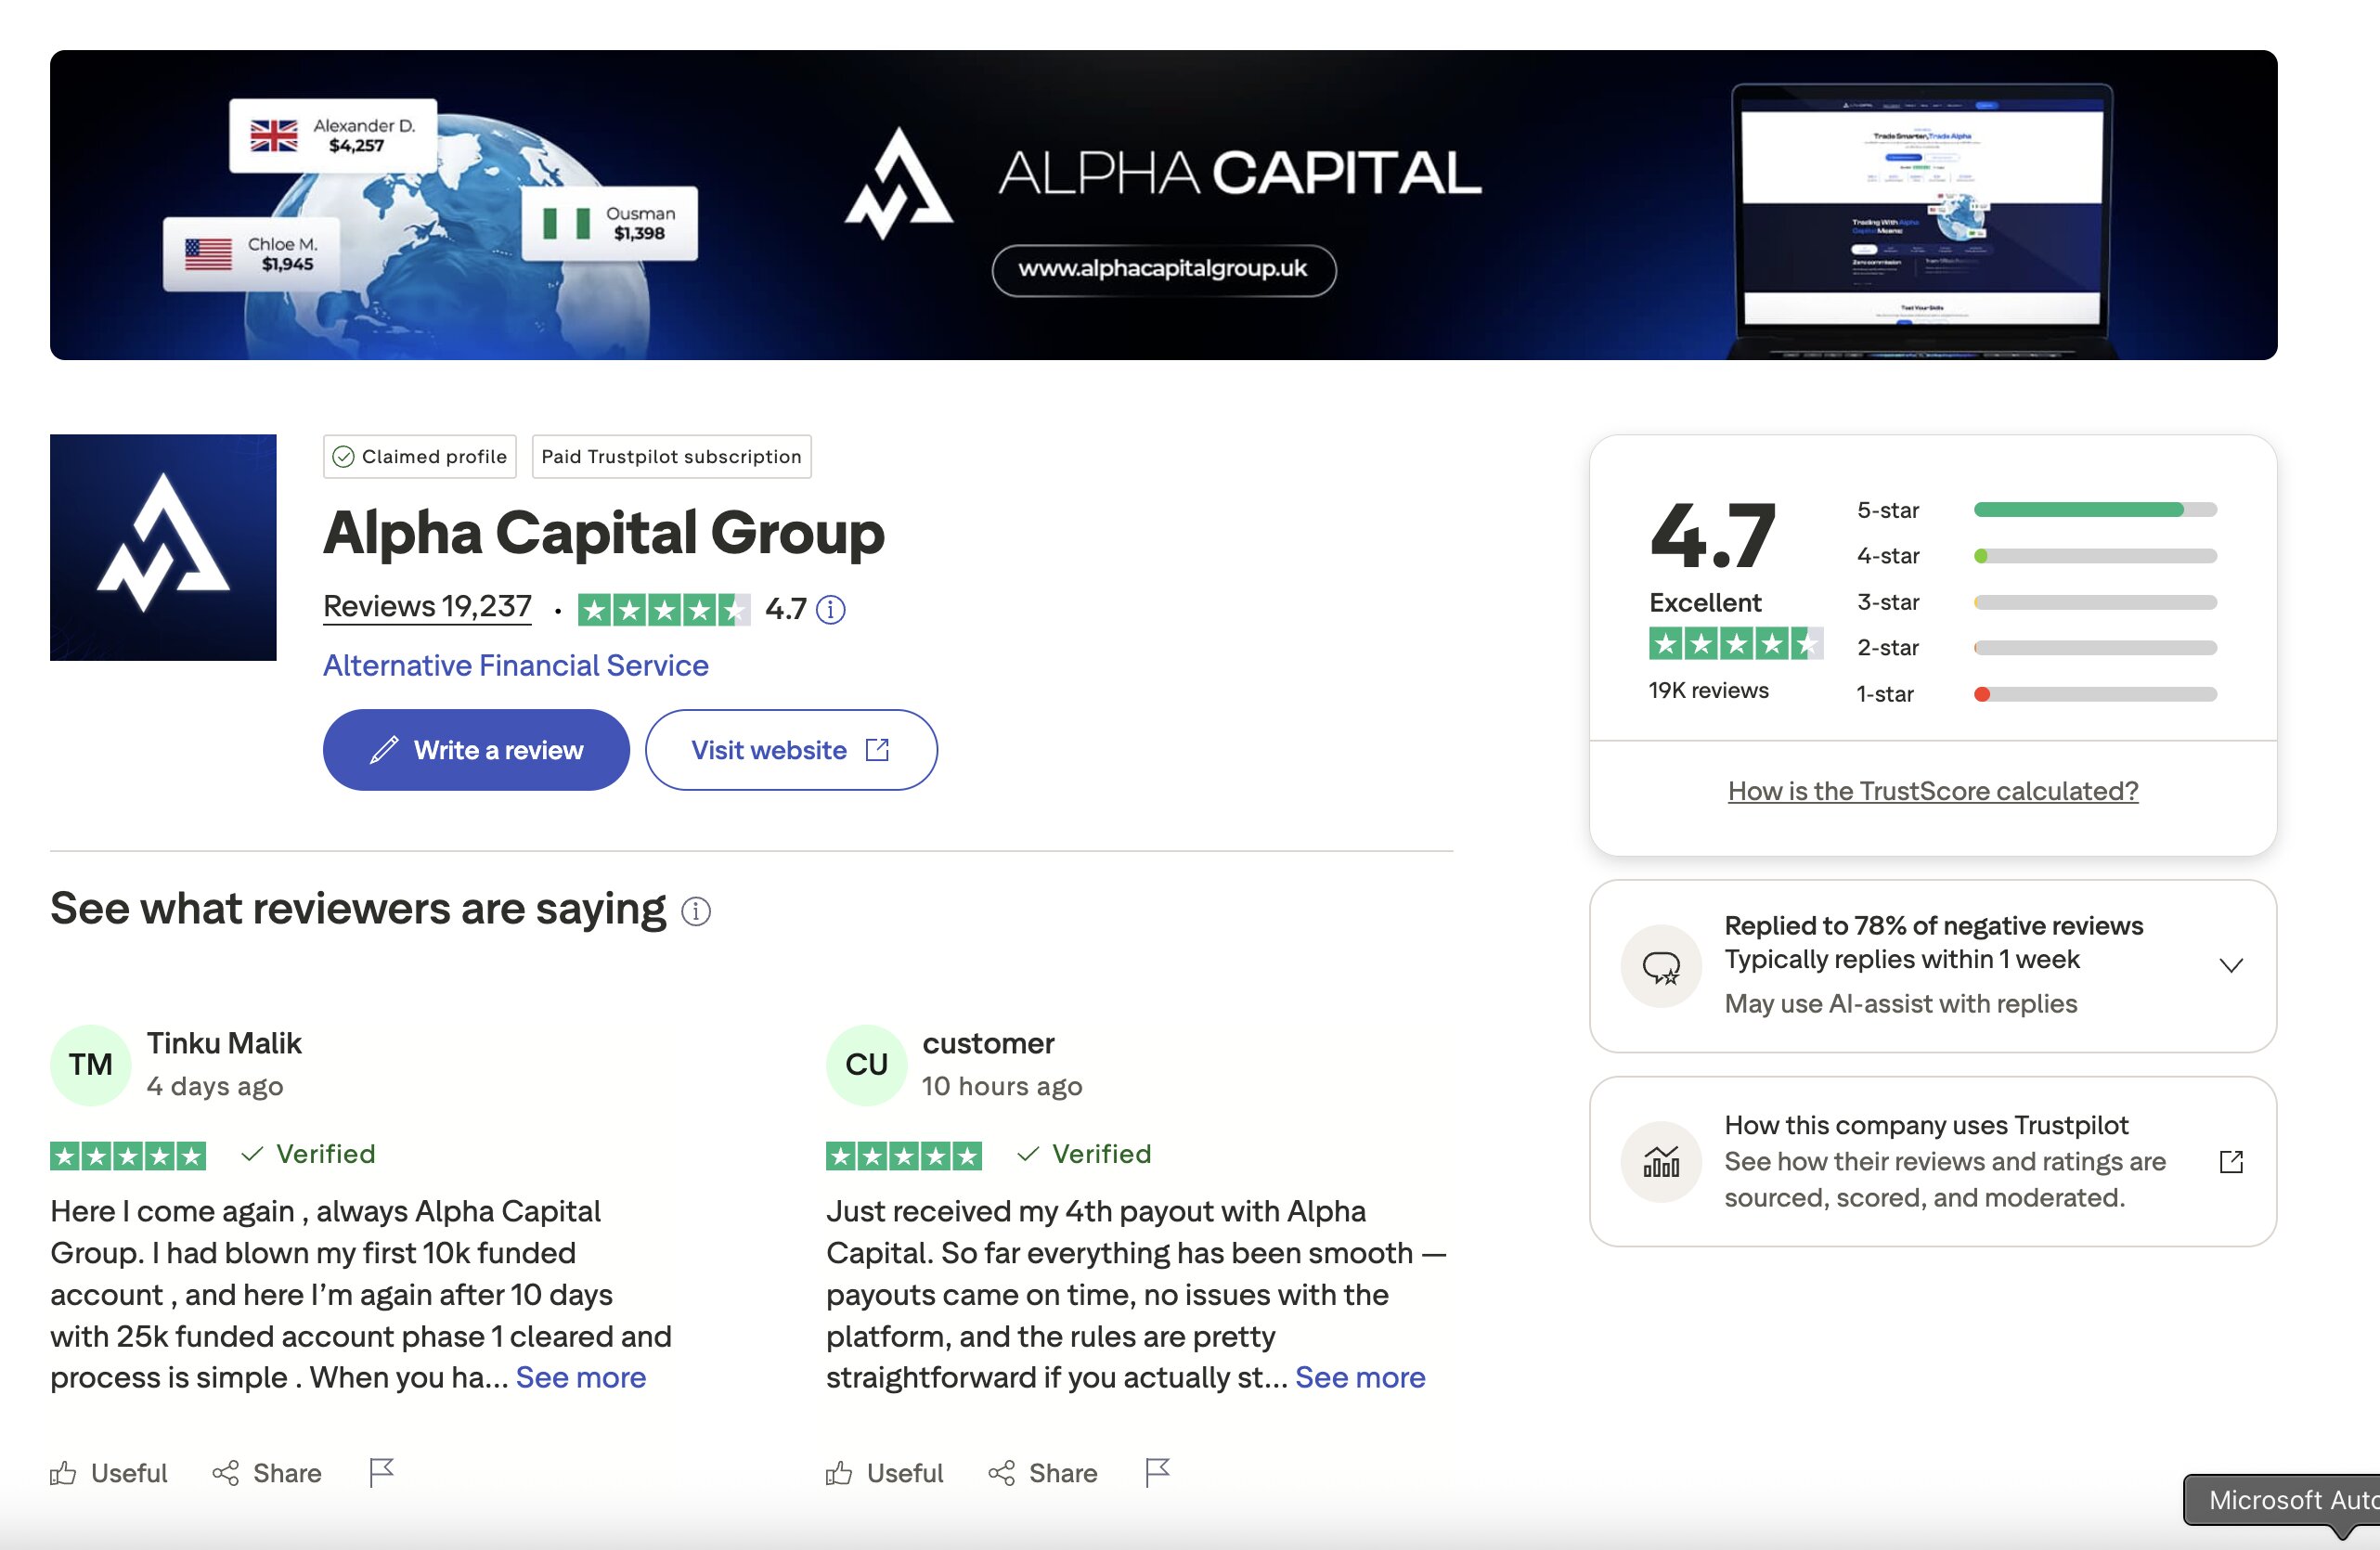
Task: Click the Write a review button
Action: point(476,750)
